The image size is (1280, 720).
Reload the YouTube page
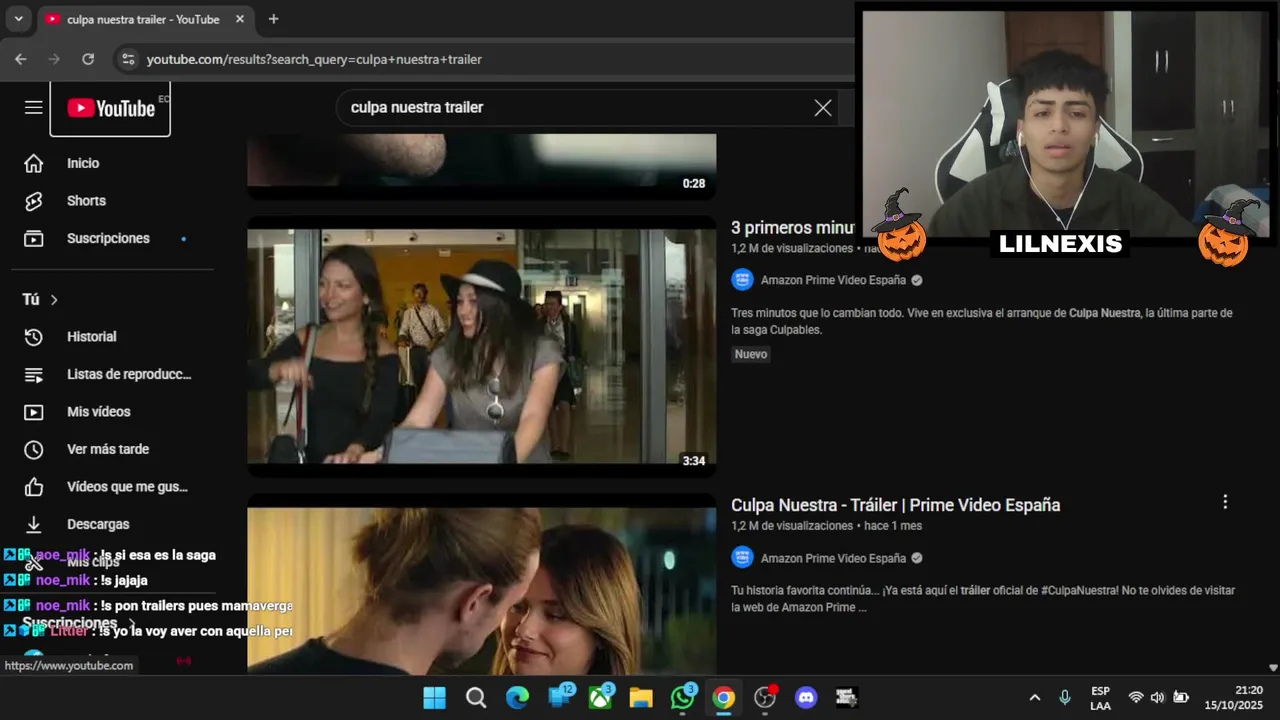point(88,59)
